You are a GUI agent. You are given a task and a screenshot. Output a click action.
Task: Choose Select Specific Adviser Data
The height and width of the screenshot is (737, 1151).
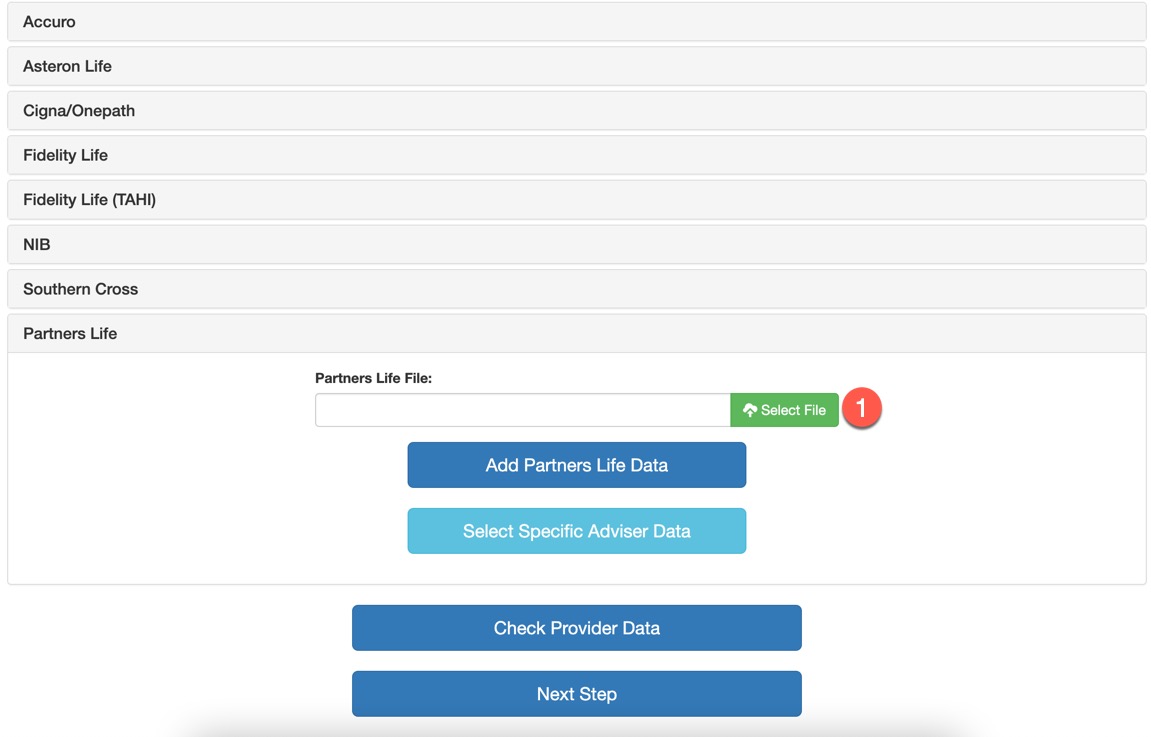tap(576, 531)
